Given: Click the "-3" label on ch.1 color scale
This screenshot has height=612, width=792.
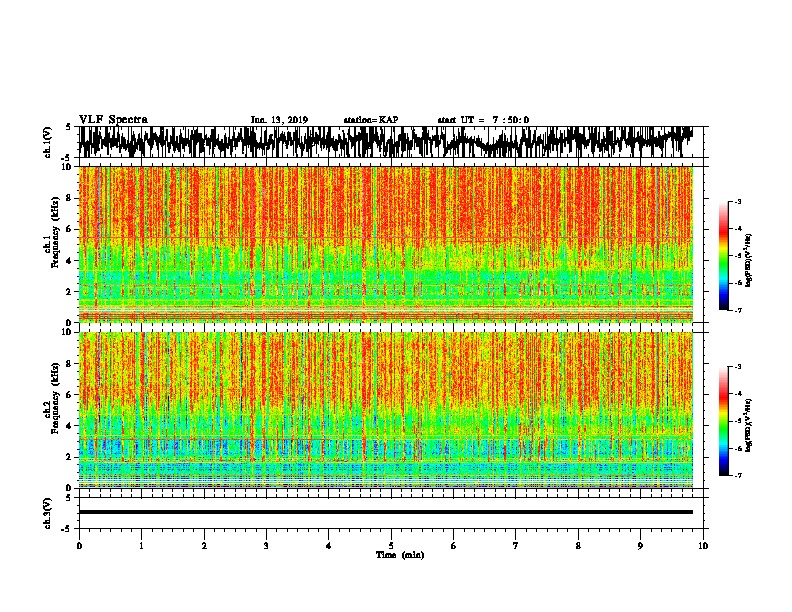Looking at the screenshot, I should pyautogui.click(x=737, y=201).
